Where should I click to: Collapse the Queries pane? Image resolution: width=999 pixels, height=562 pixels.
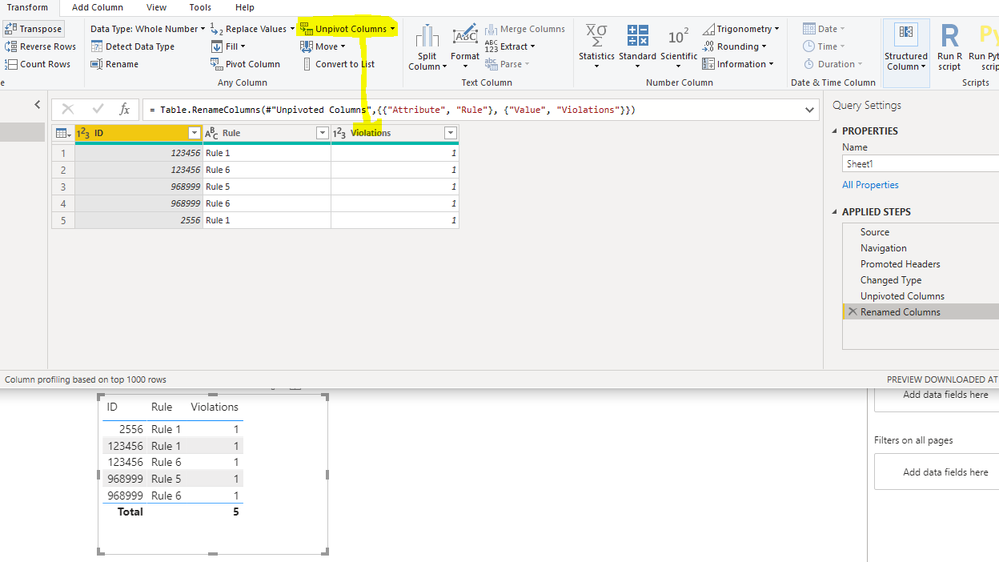(37, 104)
